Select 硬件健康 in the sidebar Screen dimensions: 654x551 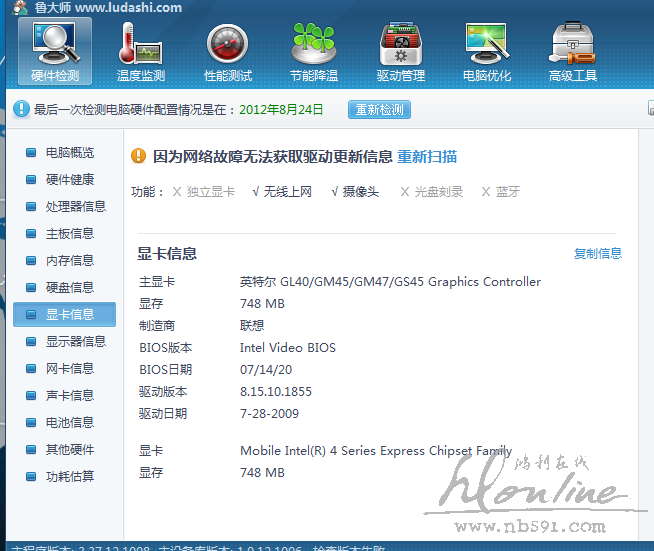coord(69,180)
